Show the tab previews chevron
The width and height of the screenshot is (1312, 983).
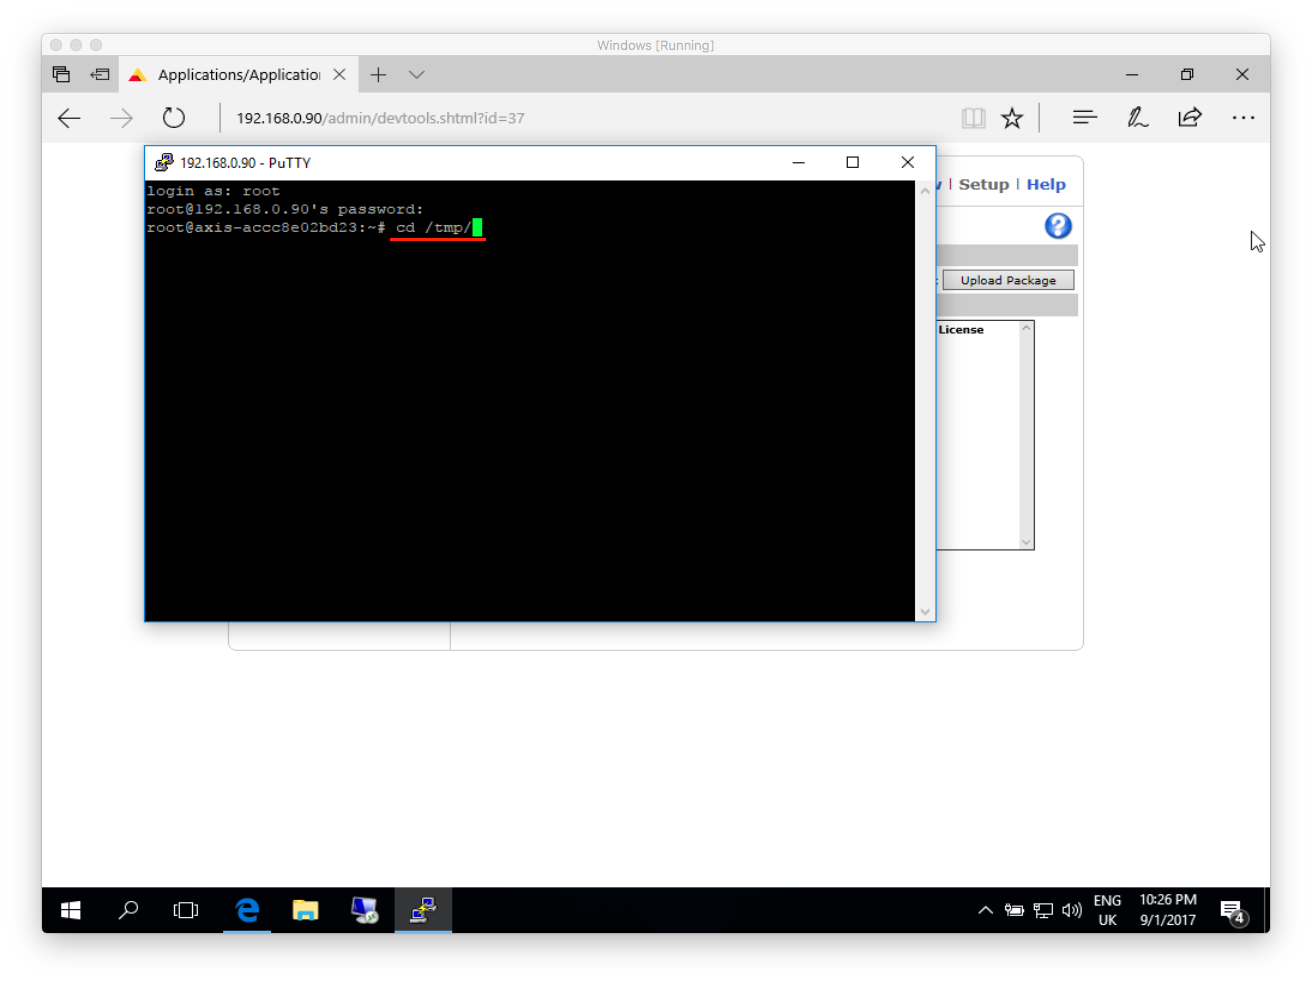(417, 75)
